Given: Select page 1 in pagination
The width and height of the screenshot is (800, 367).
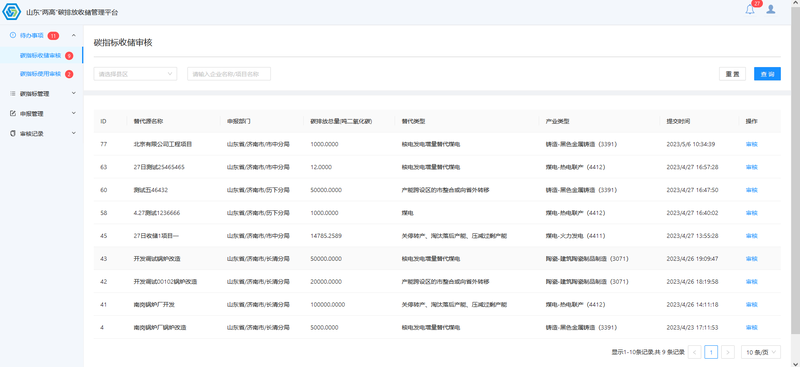Looking at the screenshot, I should point(711,352).
